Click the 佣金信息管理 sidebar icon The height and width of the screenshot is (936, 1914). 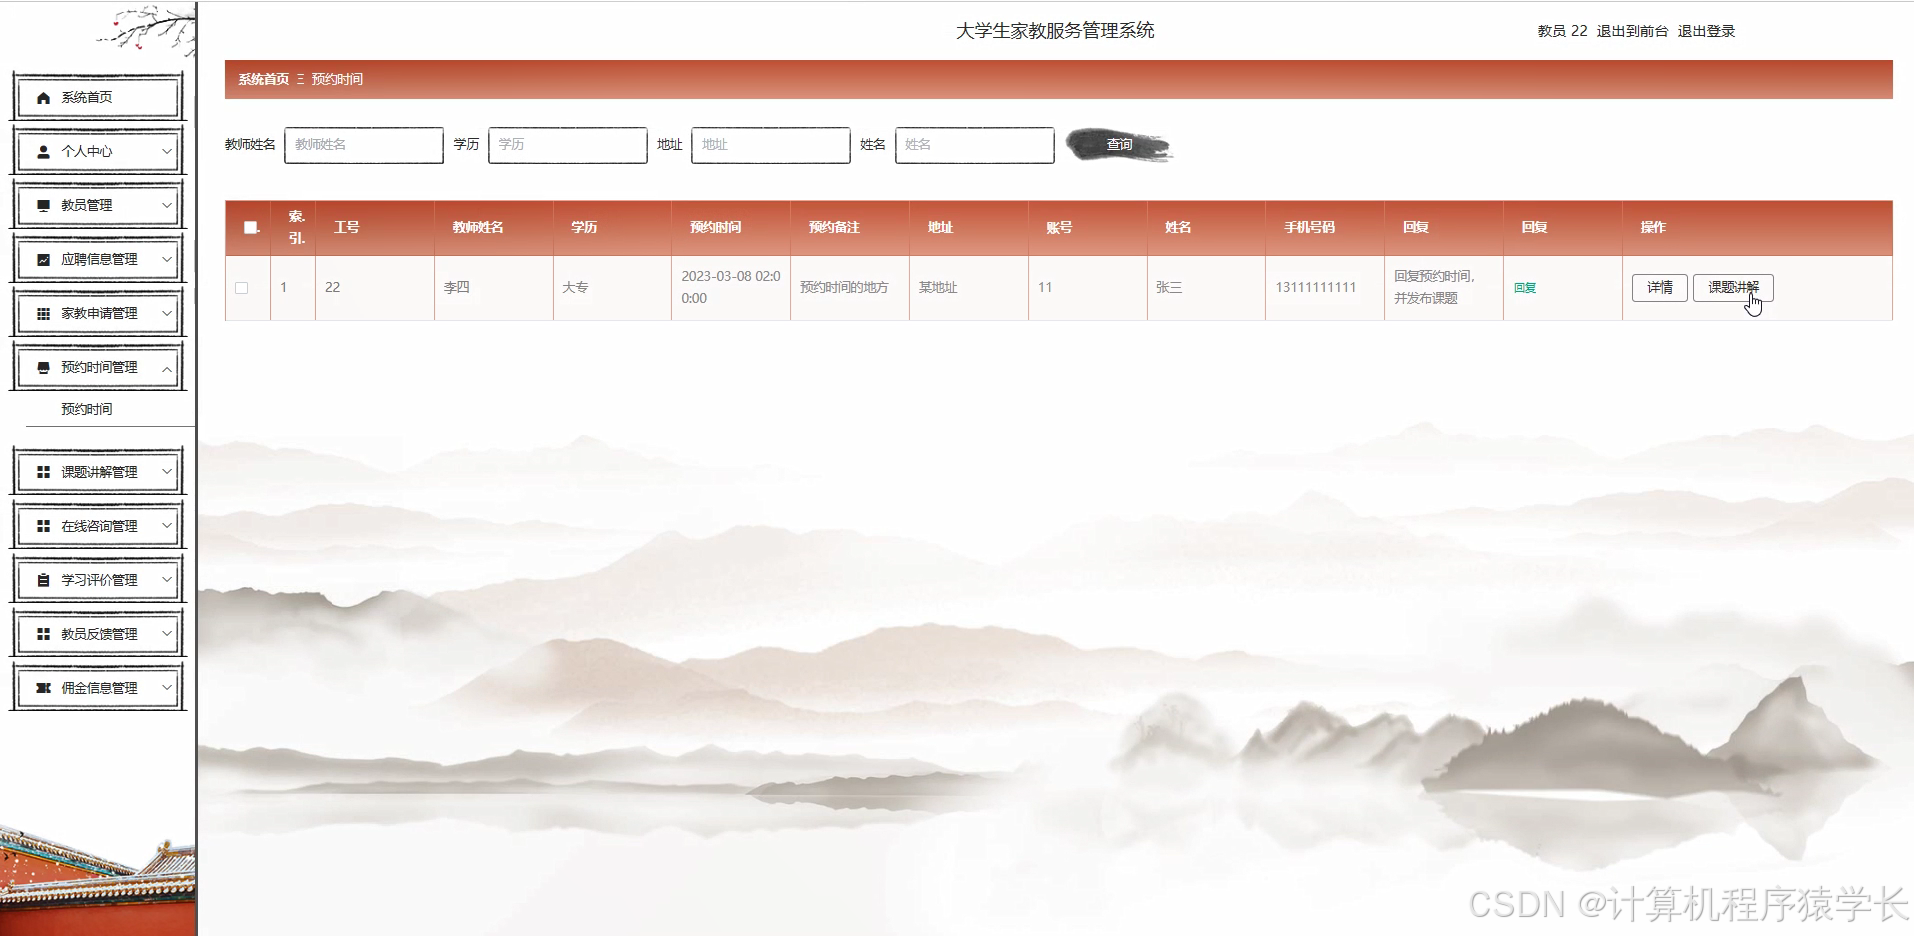tap(42, 687)
